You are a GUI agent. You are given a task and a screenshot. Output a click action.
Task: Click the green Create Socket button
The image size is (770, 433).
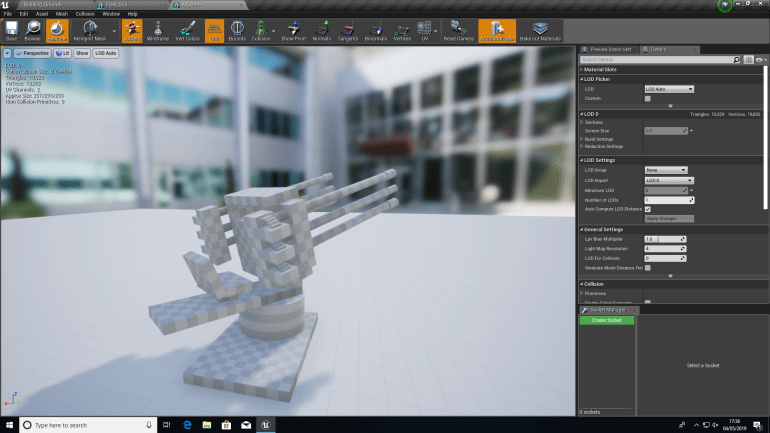coord(606,320)
